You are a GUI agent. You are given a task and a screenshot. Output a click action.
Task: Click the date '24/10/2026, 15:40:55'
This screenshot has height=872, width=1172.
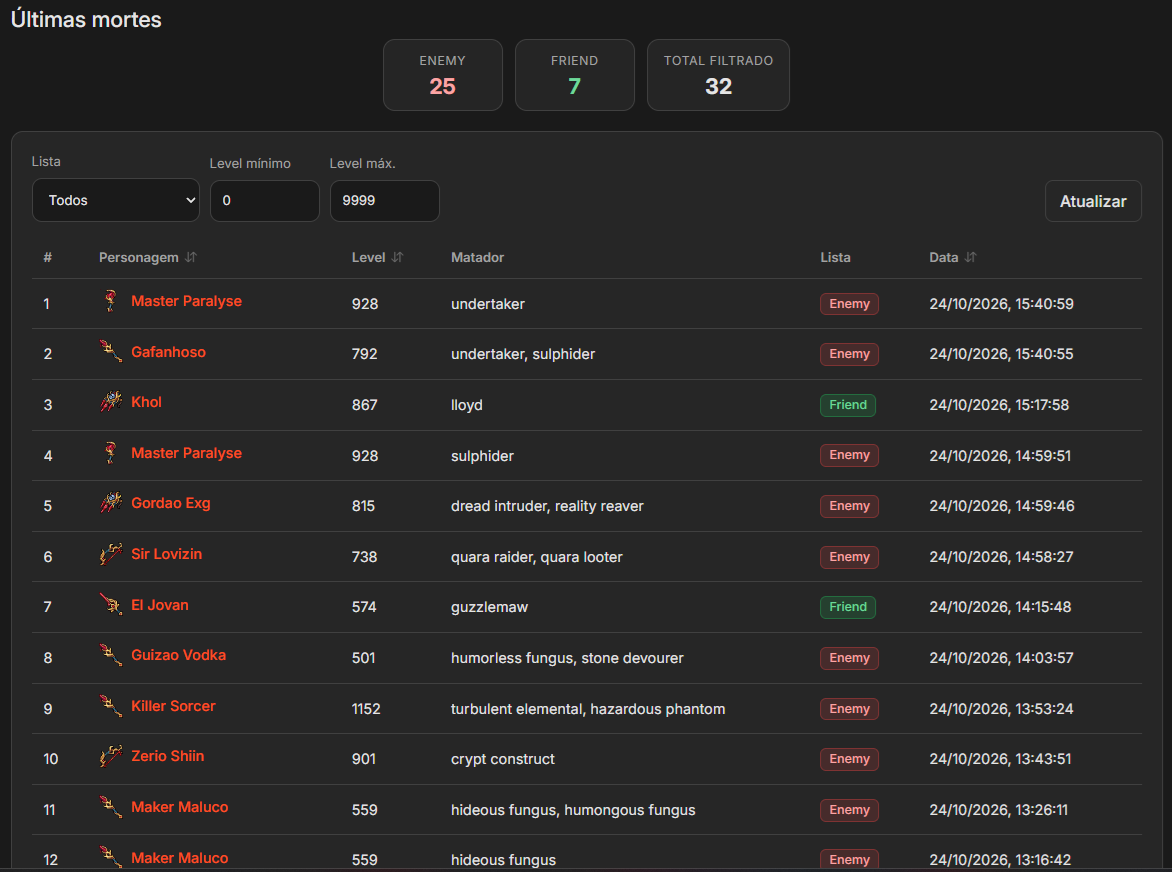pos(1002,354)
